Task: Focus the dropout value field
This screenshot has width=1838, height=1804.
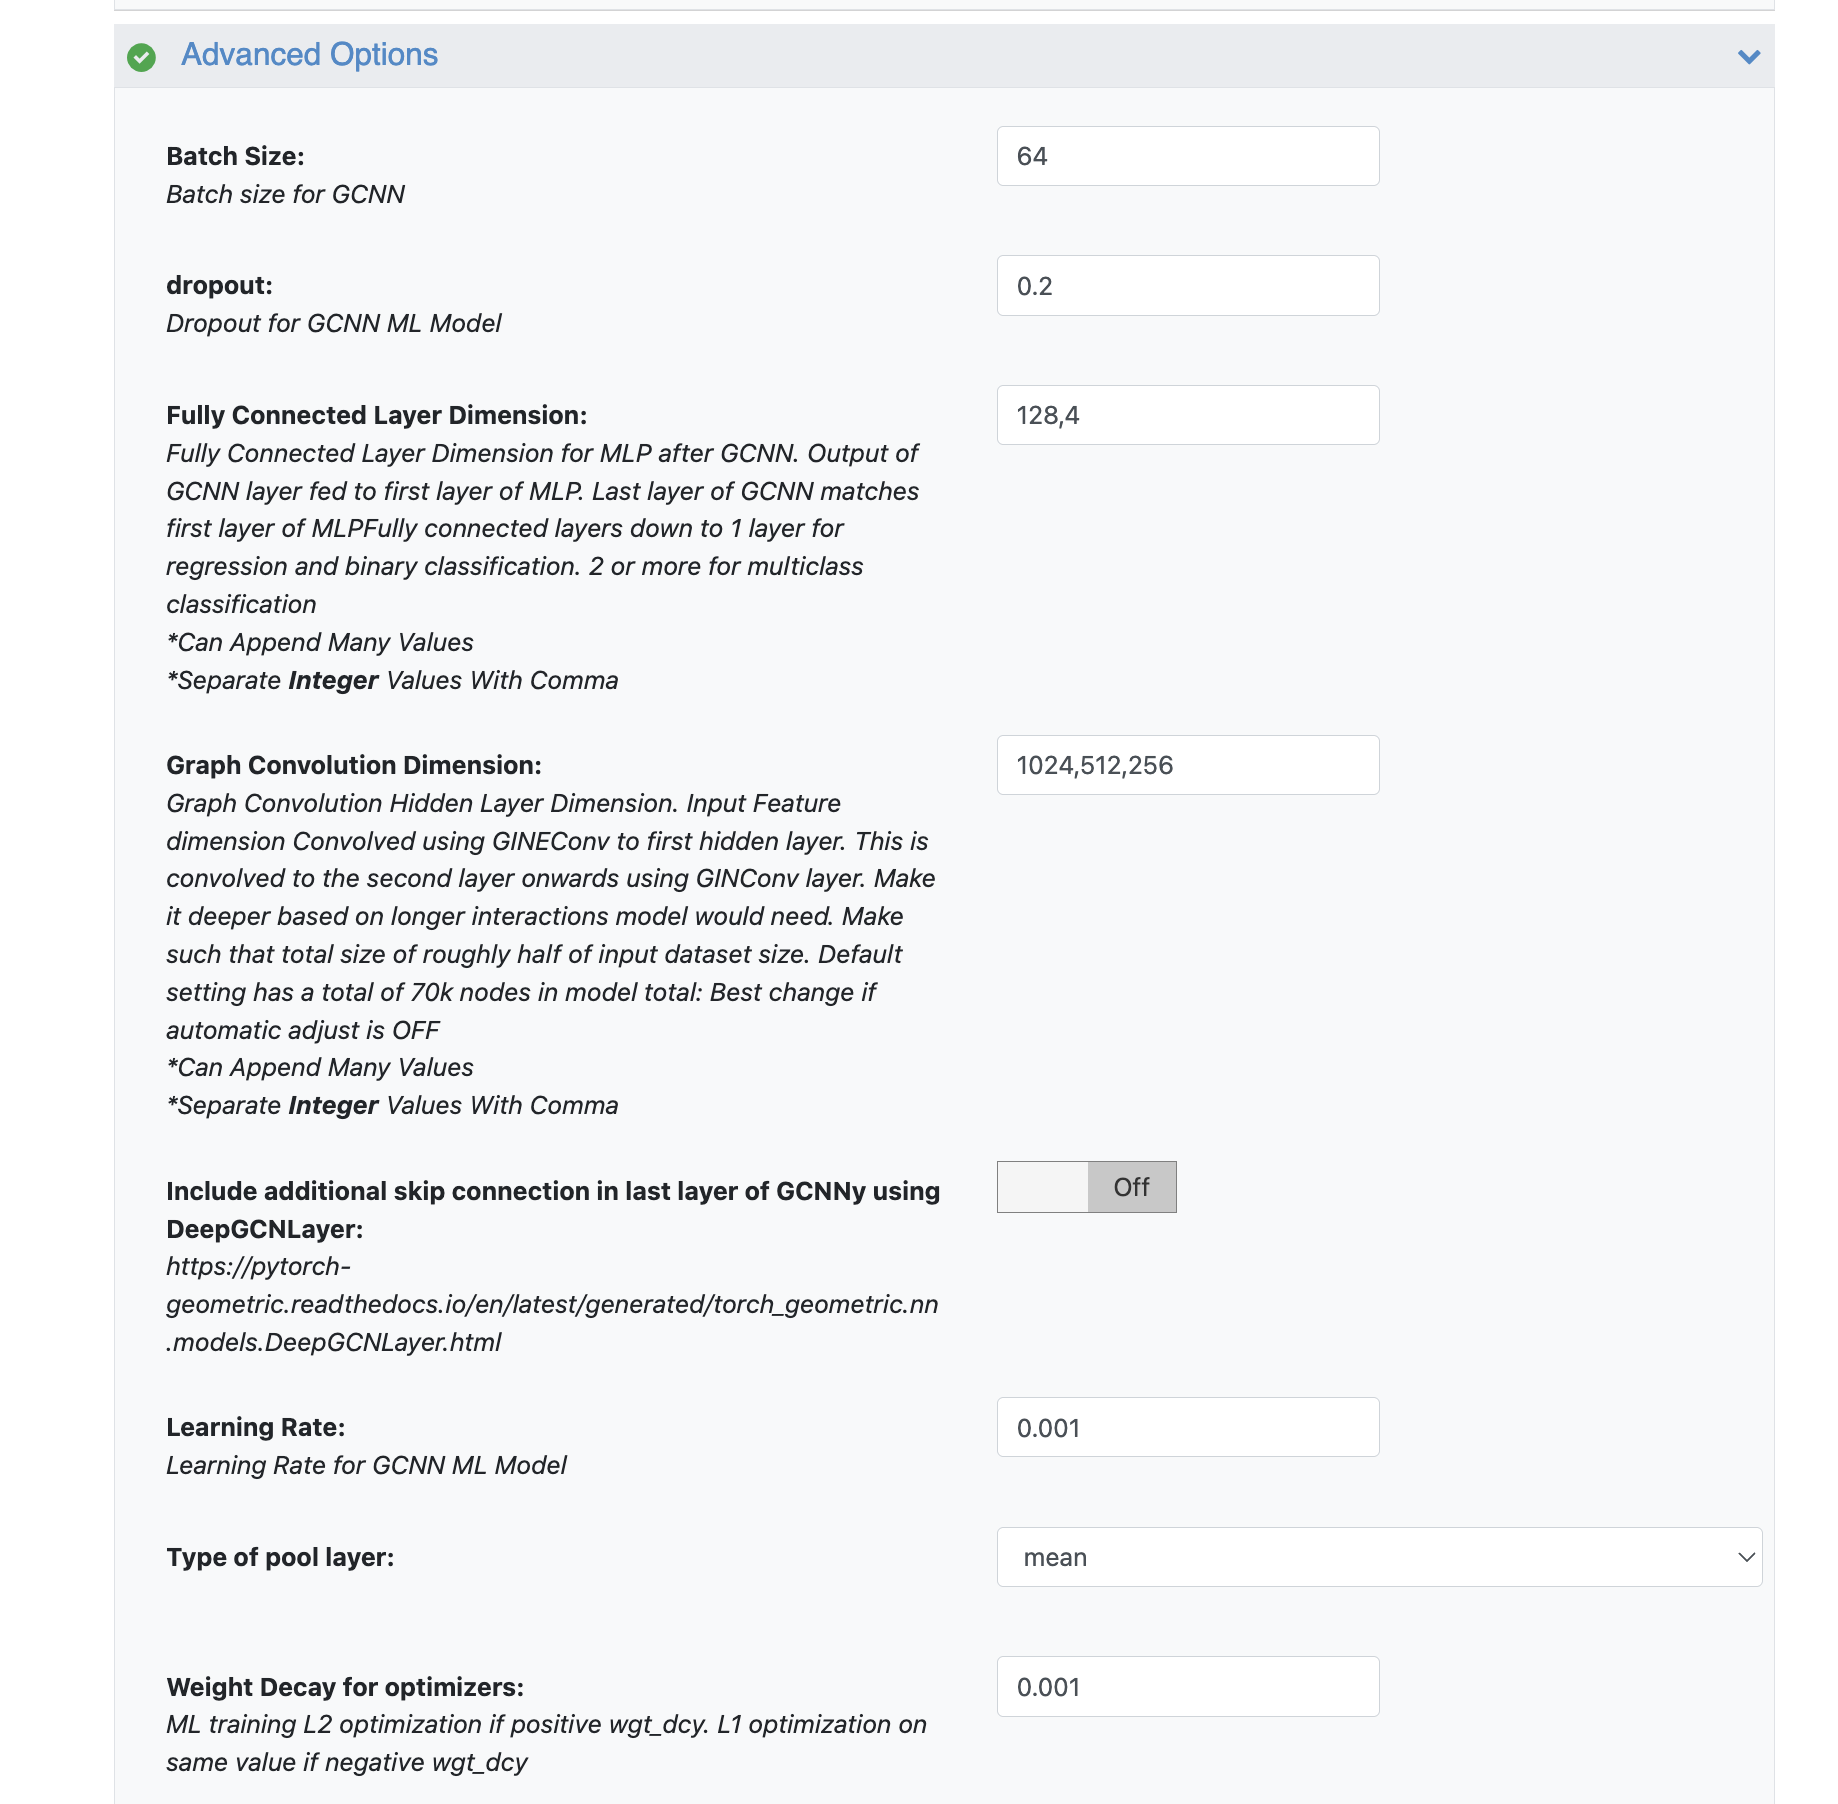Action: click(1187, 286)
